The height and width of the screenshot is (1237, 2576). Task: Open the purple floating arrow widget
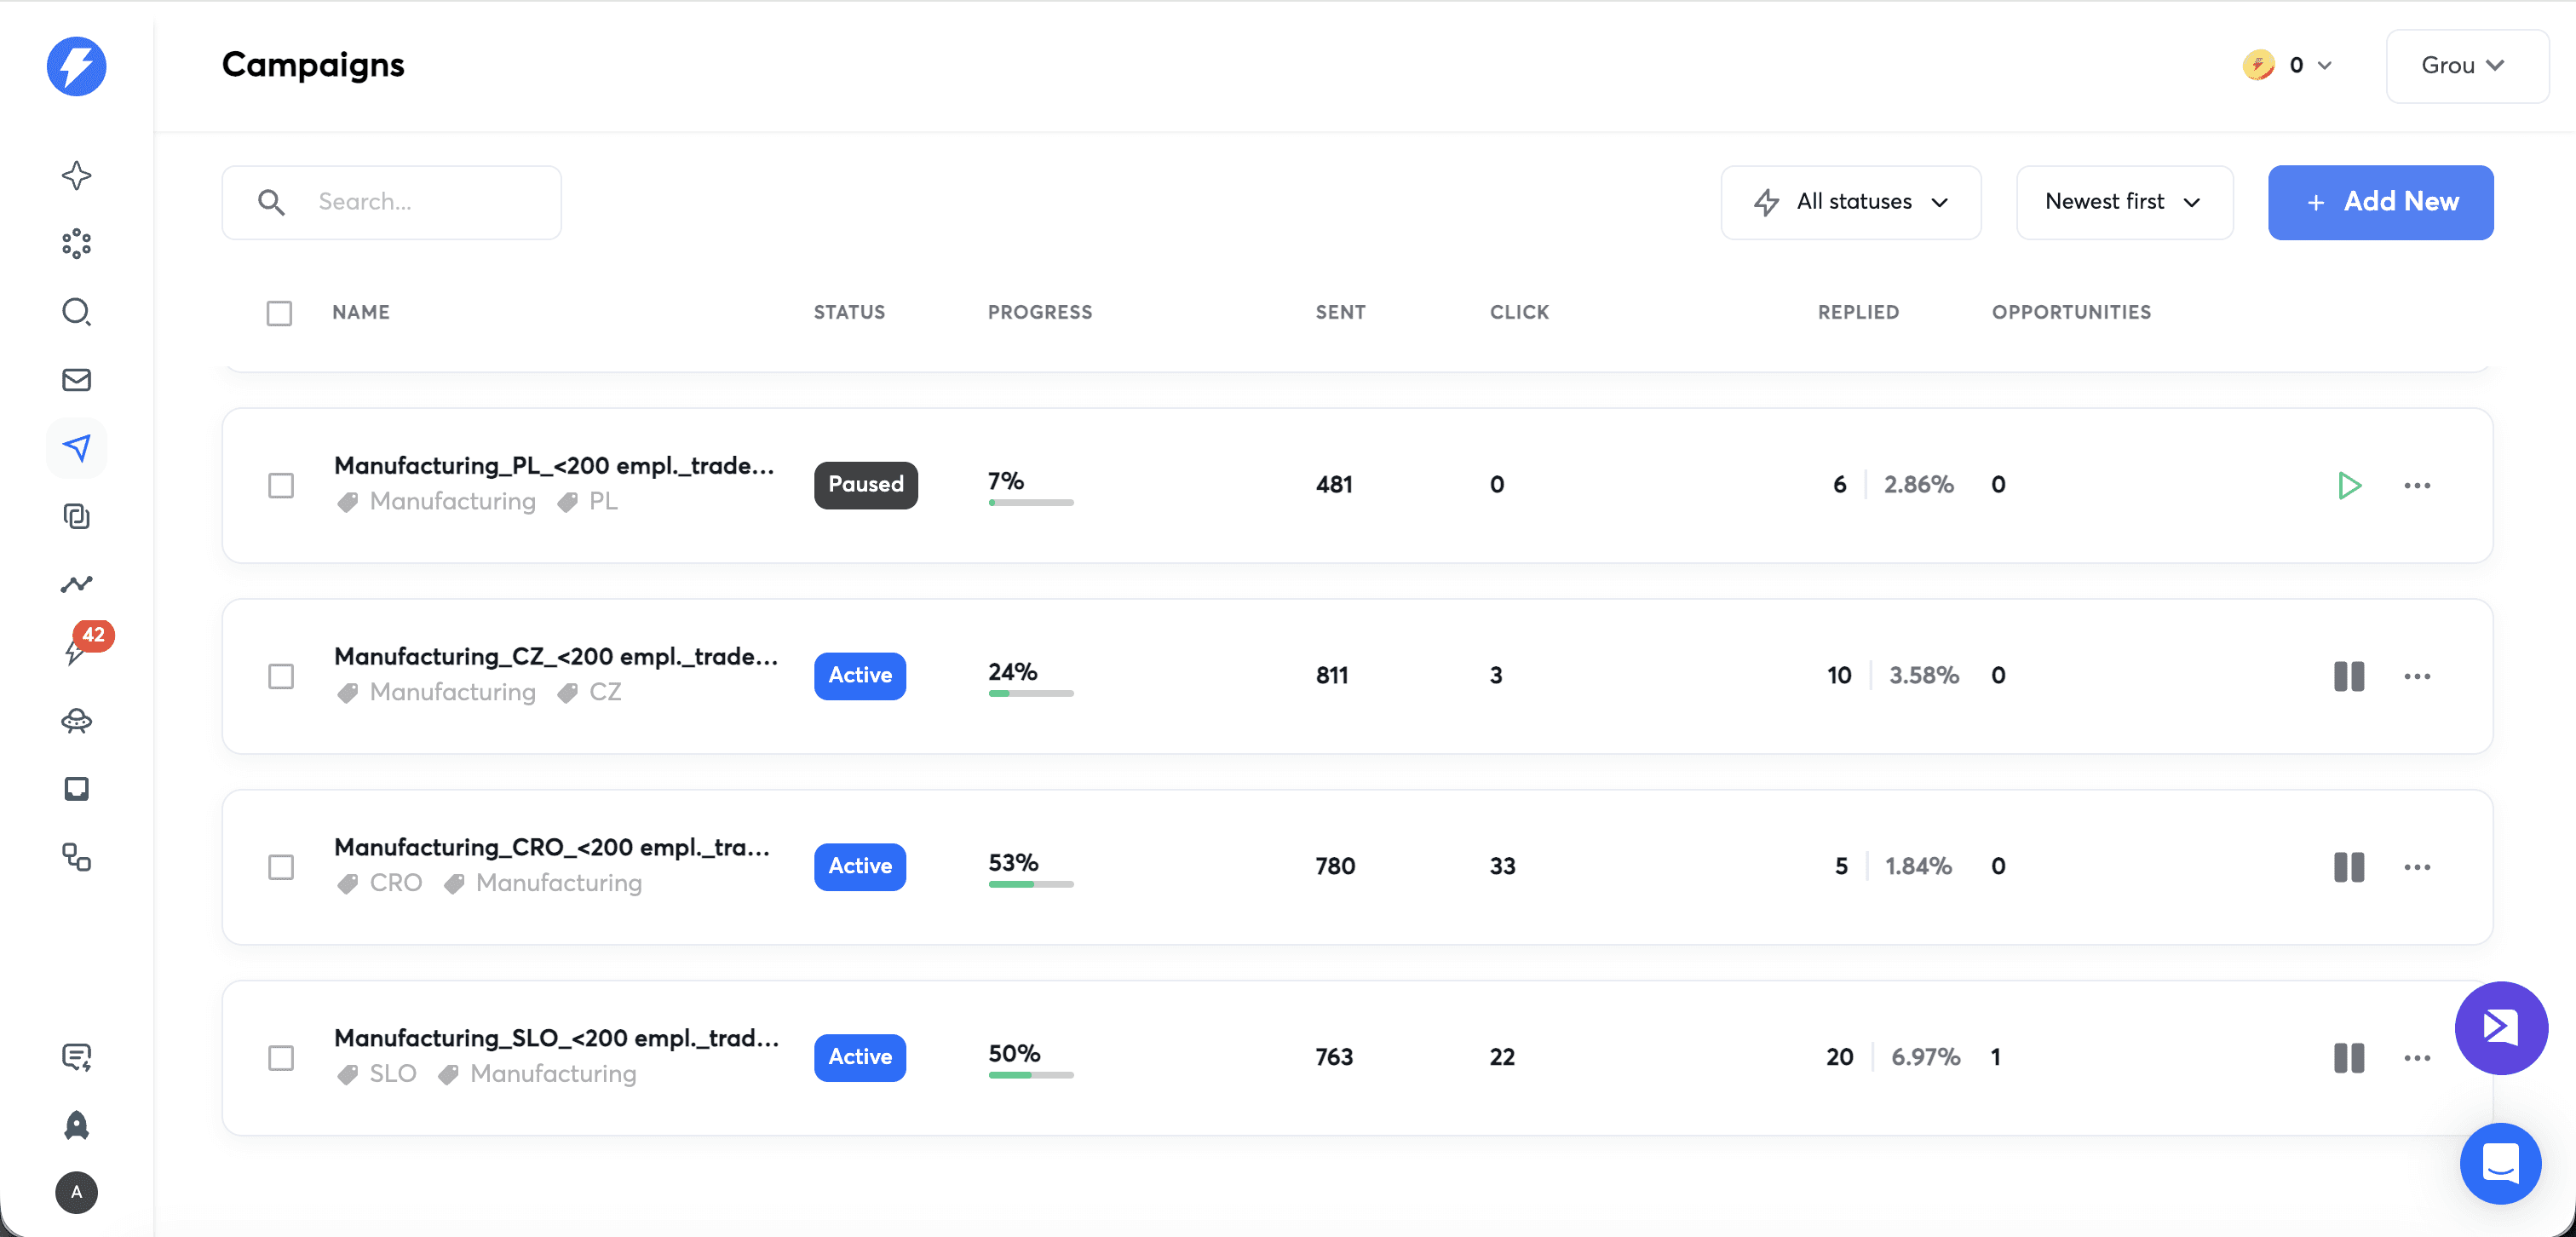pos(2501,1028)
